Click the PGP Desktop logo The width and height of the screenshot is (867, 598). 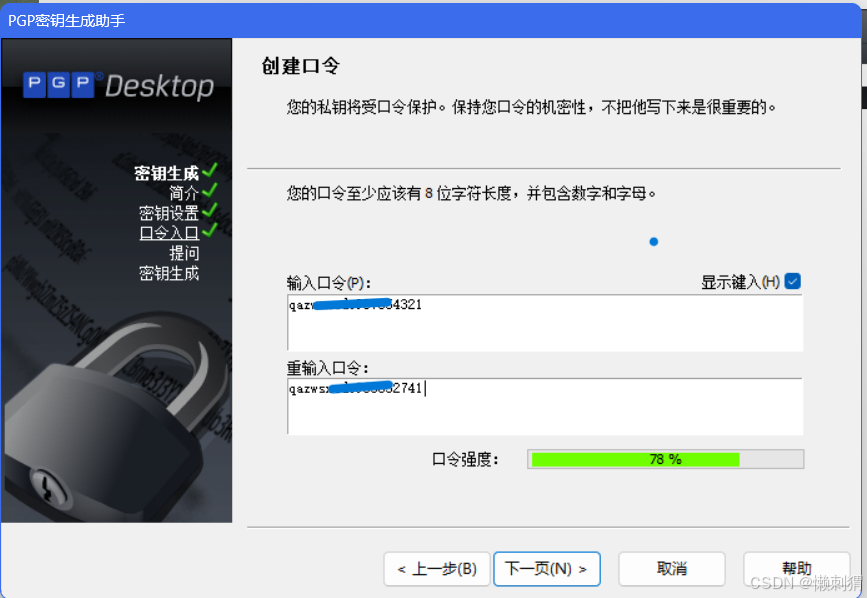click(x=118, y=86)
